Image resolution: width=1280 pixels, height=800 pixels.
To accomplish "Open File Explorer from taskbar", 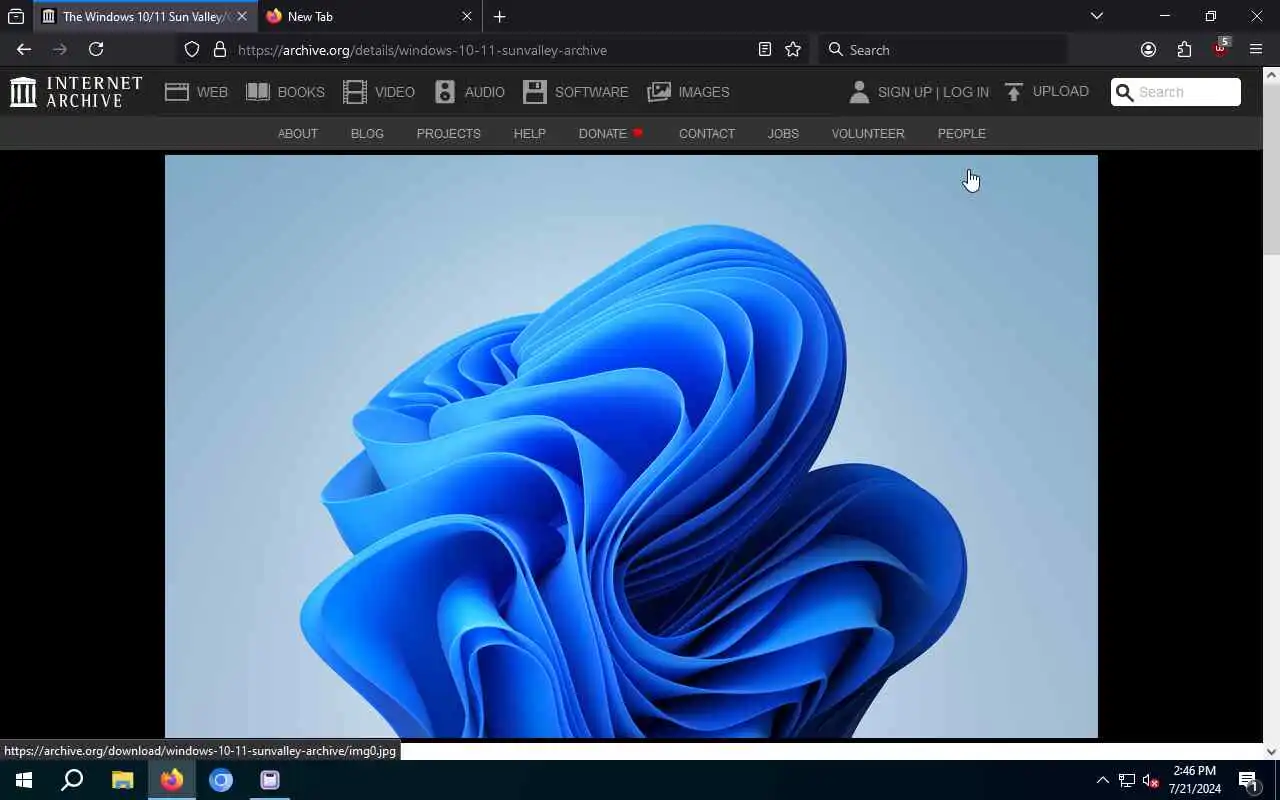I will click(x=122, y=780).
